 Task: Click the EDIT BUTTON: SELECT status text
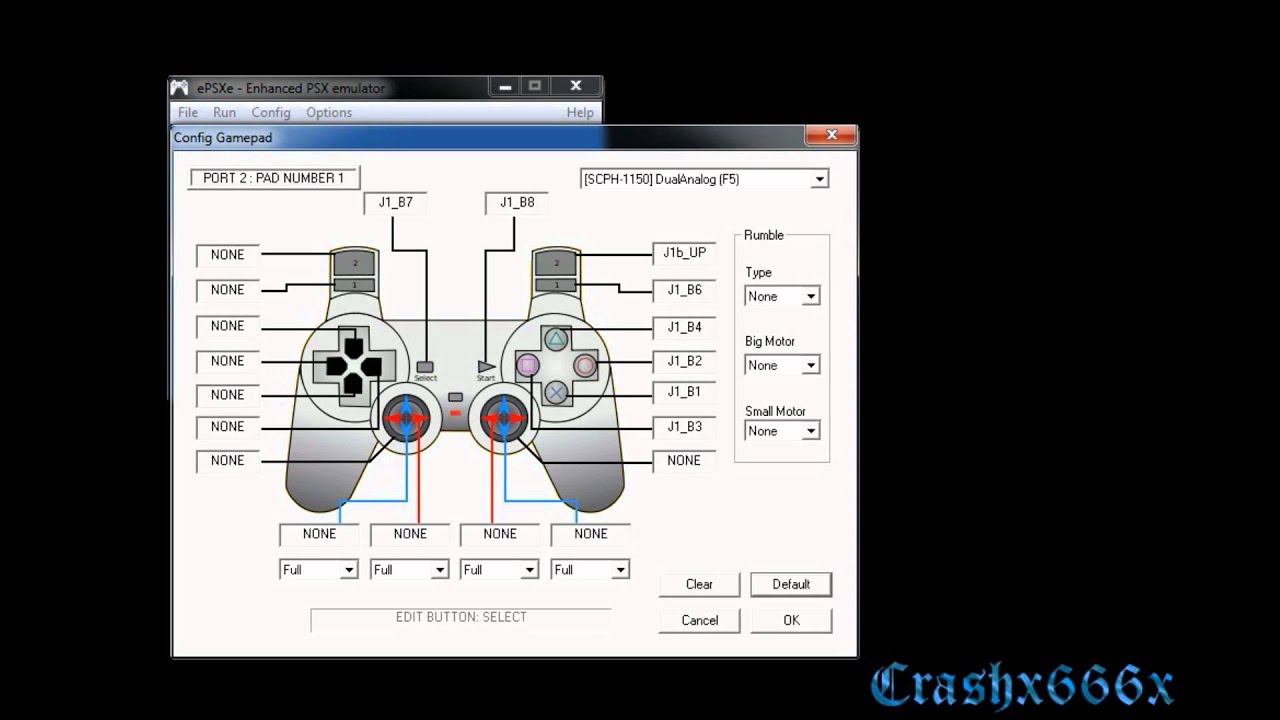tap(461, 617)
